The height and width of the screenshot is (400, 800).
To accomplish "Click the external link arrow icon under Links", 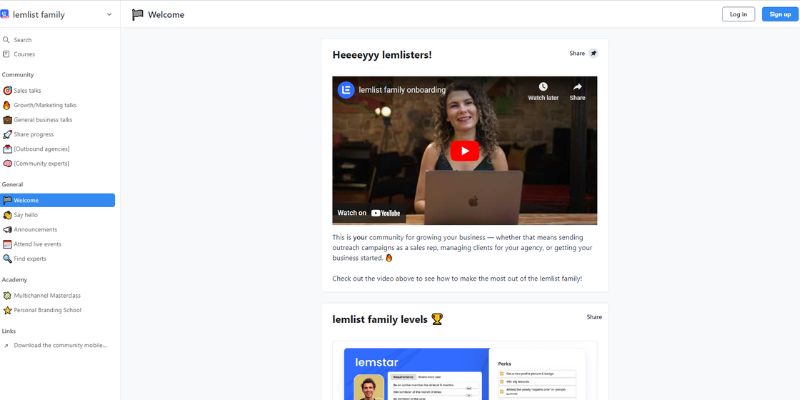I will tap(6, 345).
